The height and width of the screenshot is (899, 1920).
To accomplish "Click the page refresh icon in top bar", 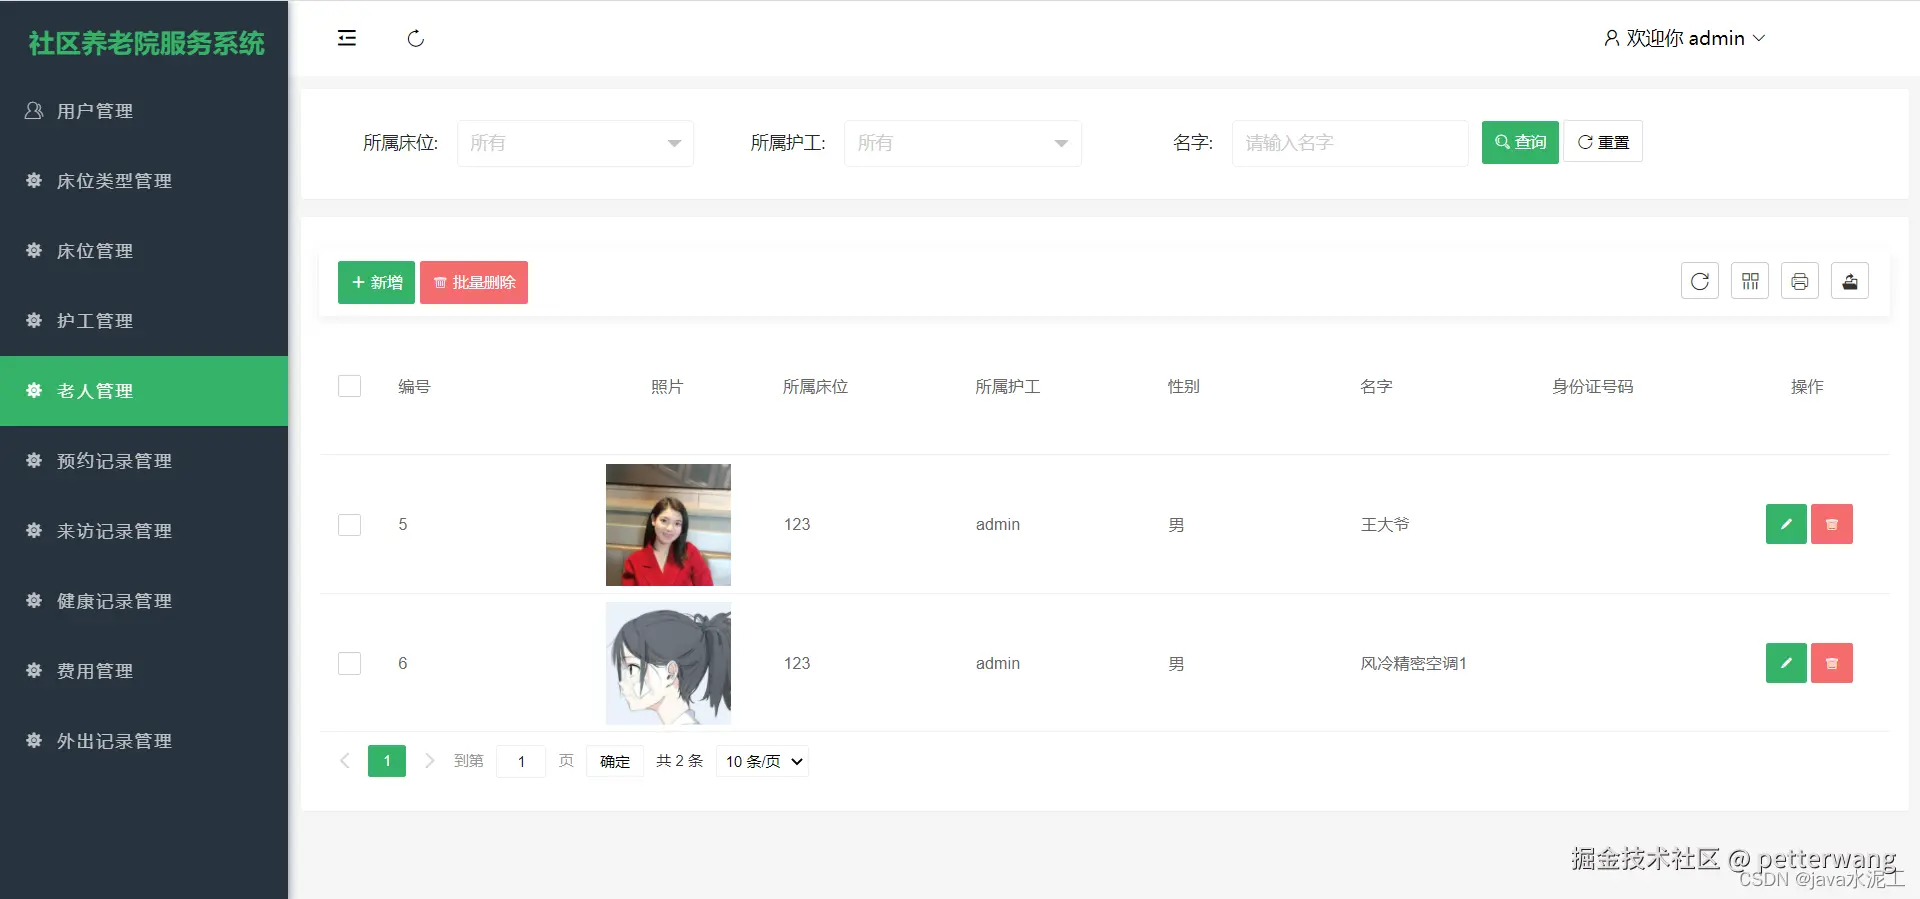I will click(416, 38).
